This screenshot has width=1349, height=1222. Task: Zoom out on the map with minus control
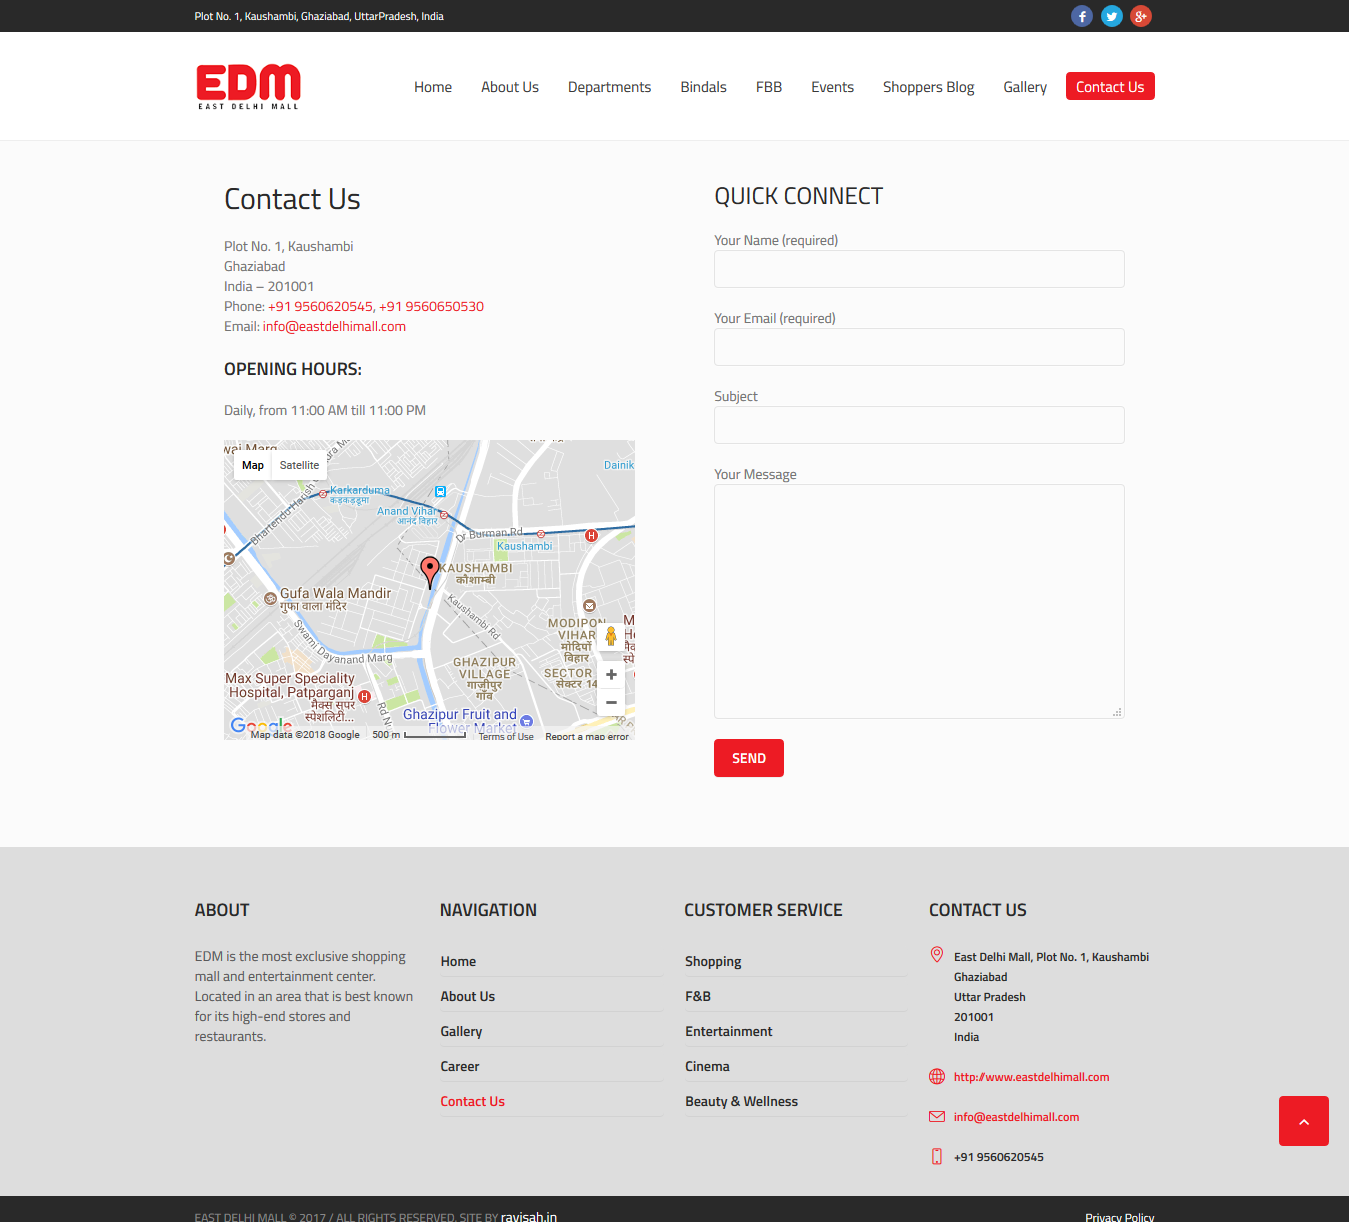tap(611, 702)
